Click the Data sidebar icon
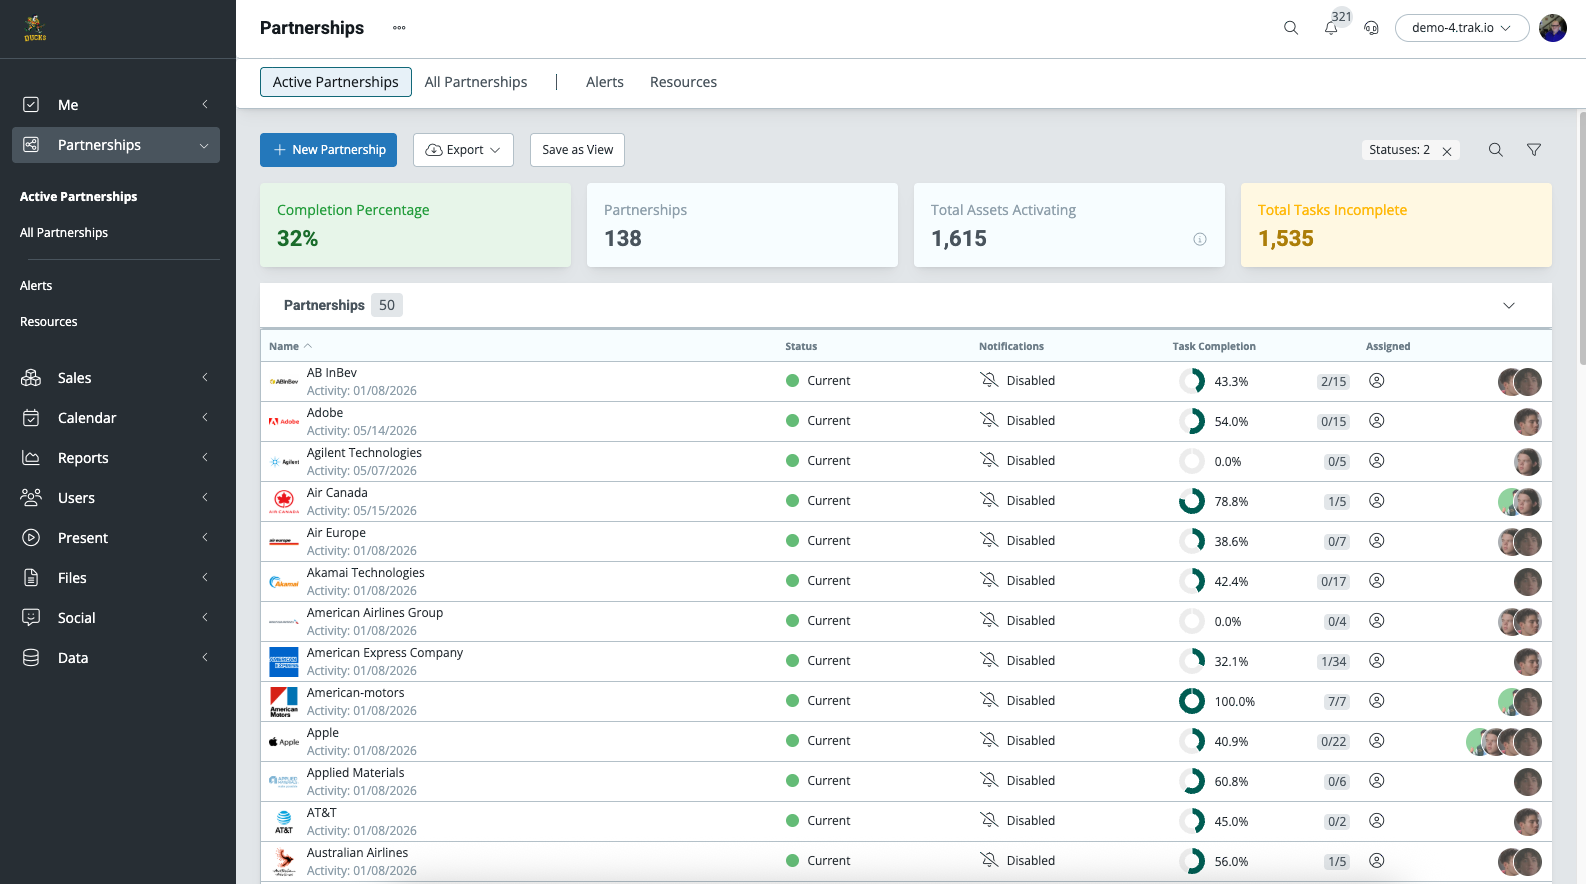 pyautogui.click(x=31, y=658)
